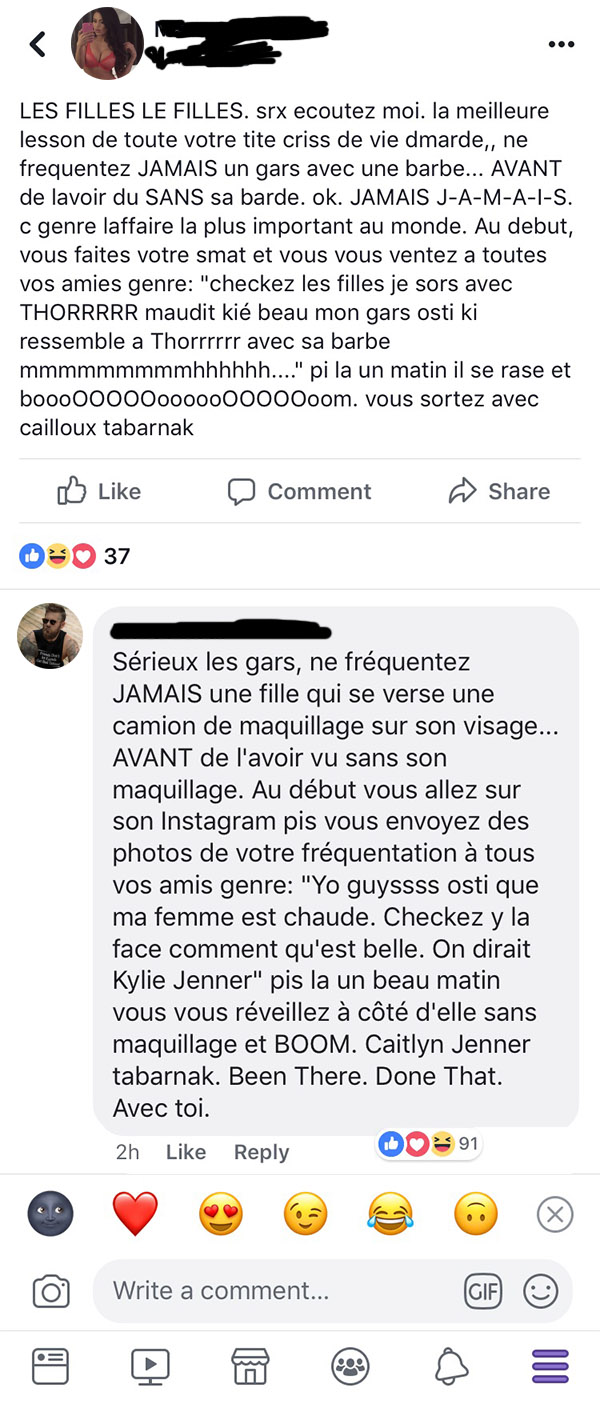The image size is (600, 1406).
Task: Insert the tears of joy emoji
Action: pos(391,1215)
